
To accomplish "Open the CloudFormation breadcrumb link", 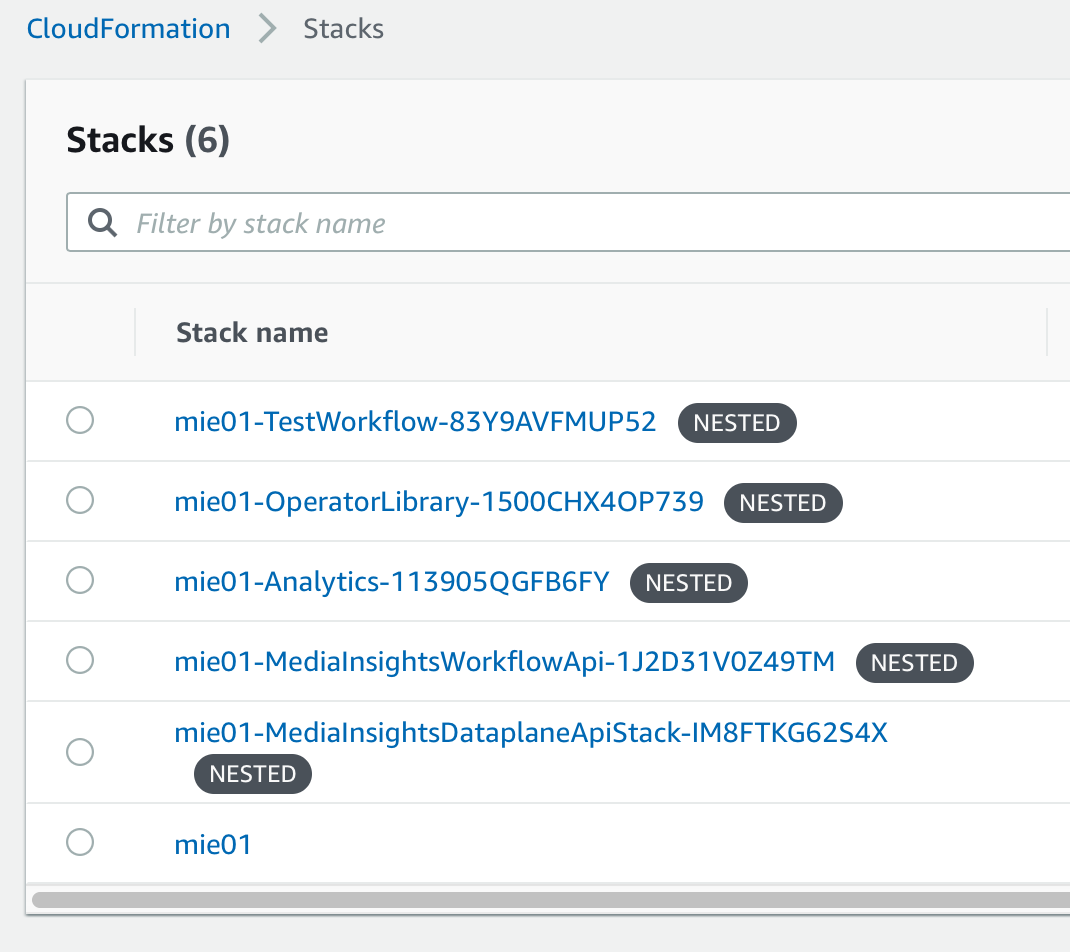I will [128, 29].
